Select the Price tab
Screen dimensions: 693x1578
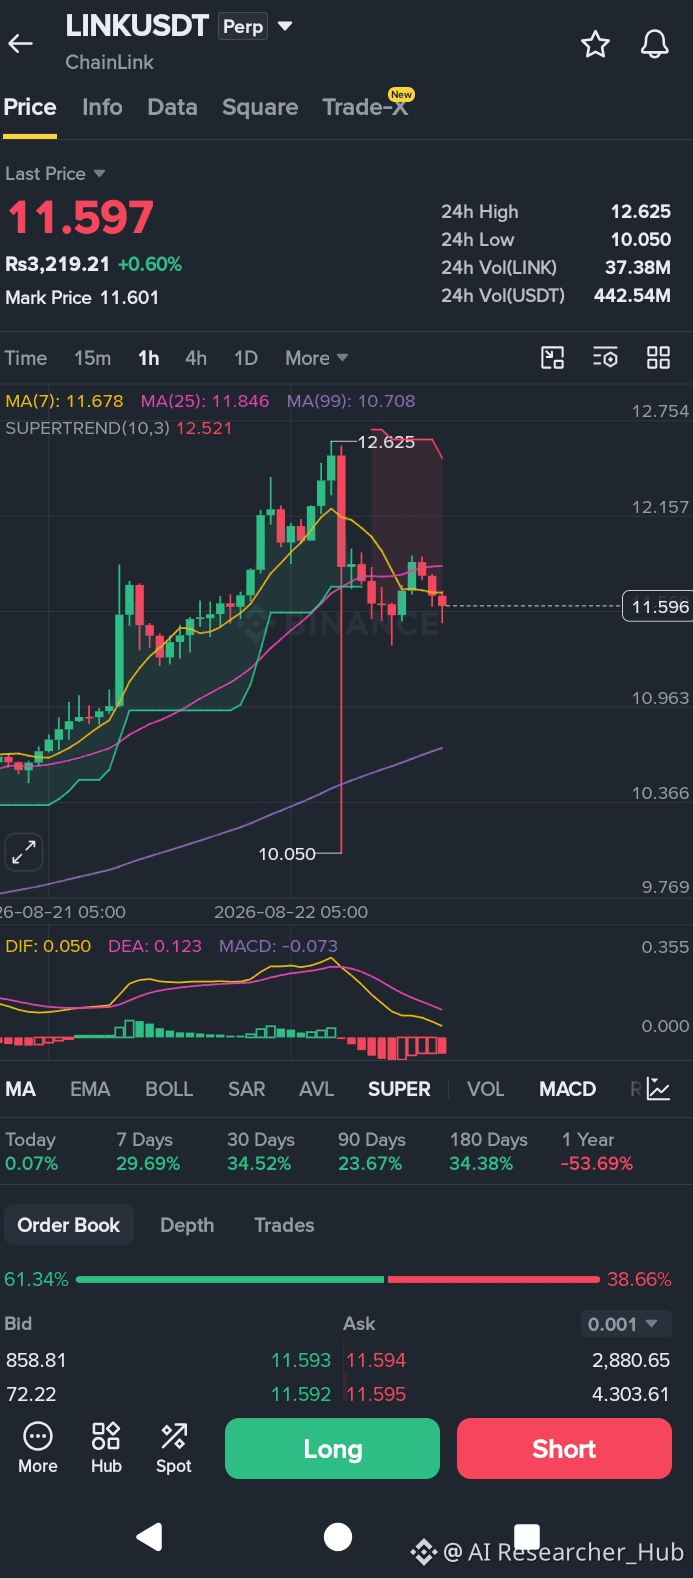tap(30, 107)
